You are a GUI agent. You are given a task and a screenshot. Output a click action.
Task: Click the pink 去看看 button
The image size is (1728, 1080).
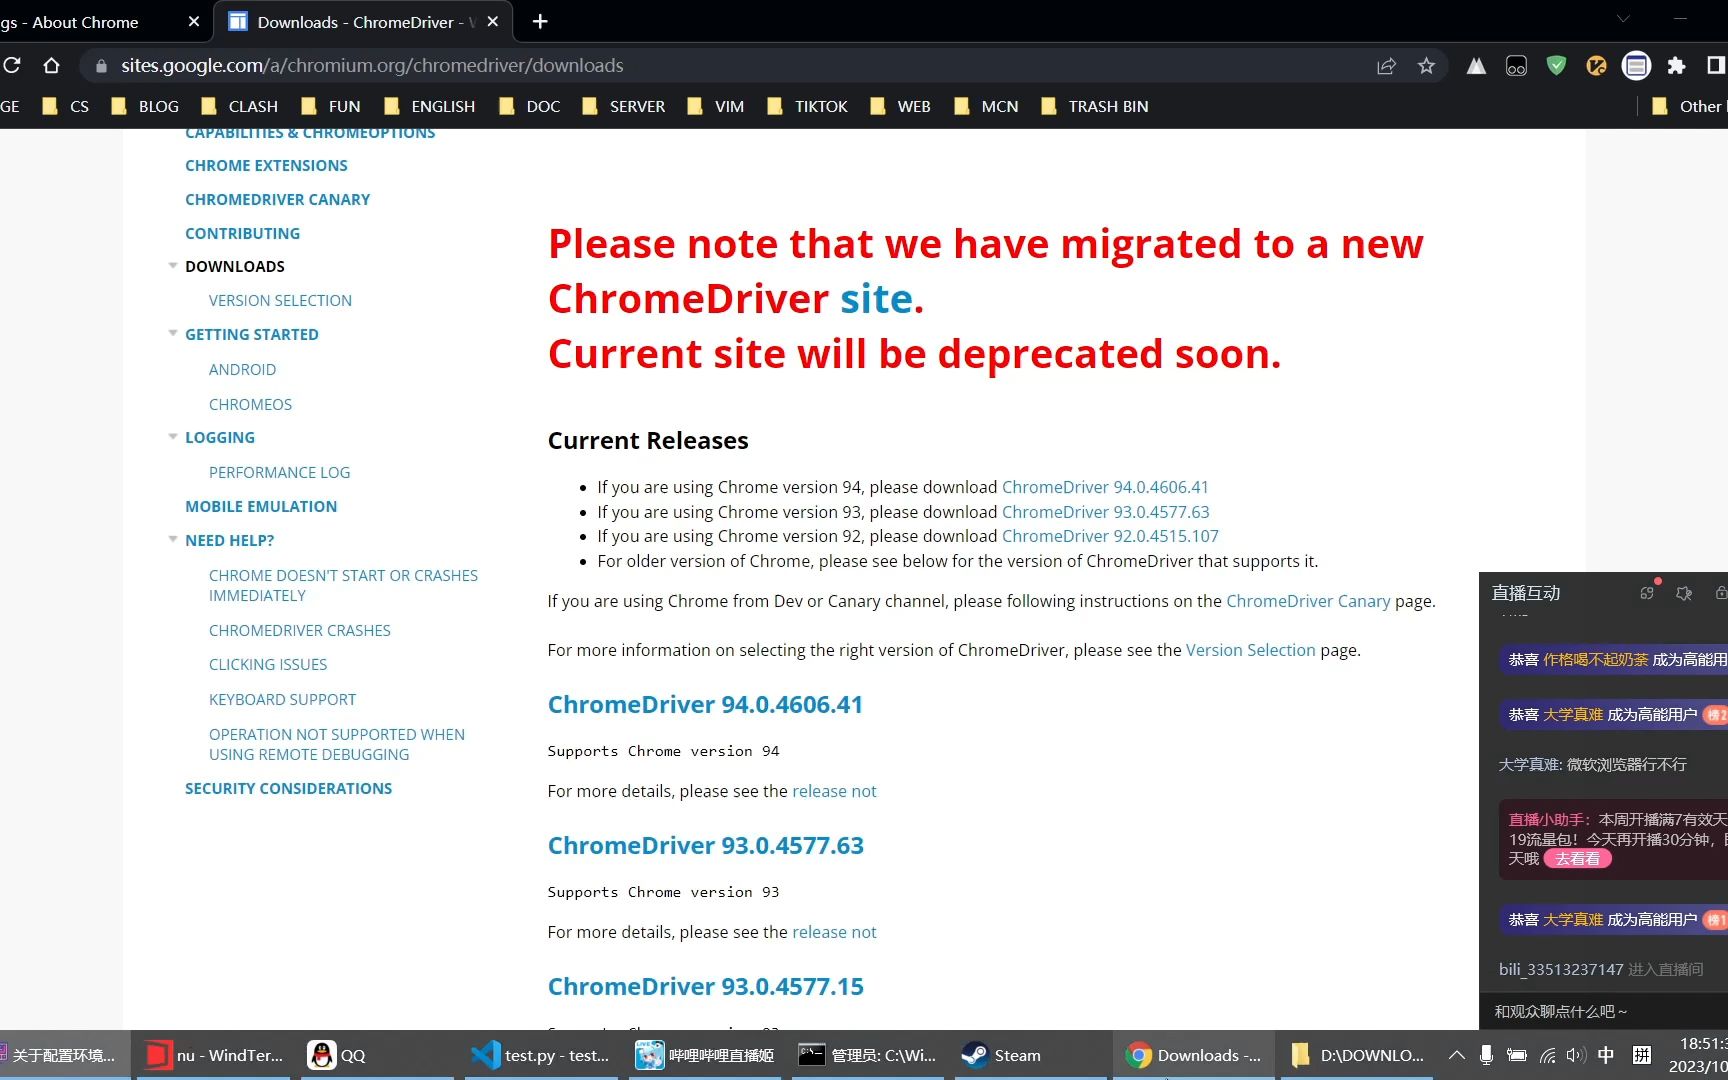[x=1577, y=858]
